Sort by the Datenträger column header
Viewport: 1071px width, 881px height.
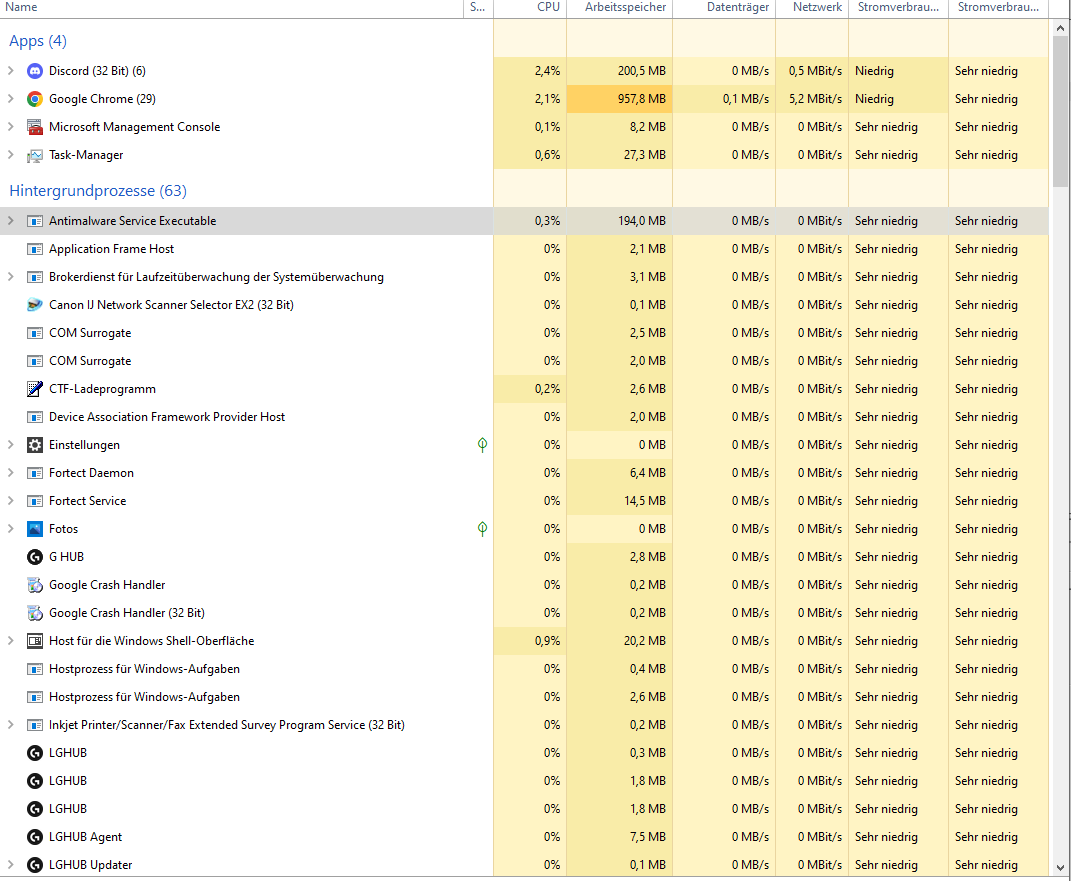[x=724, y=8]
